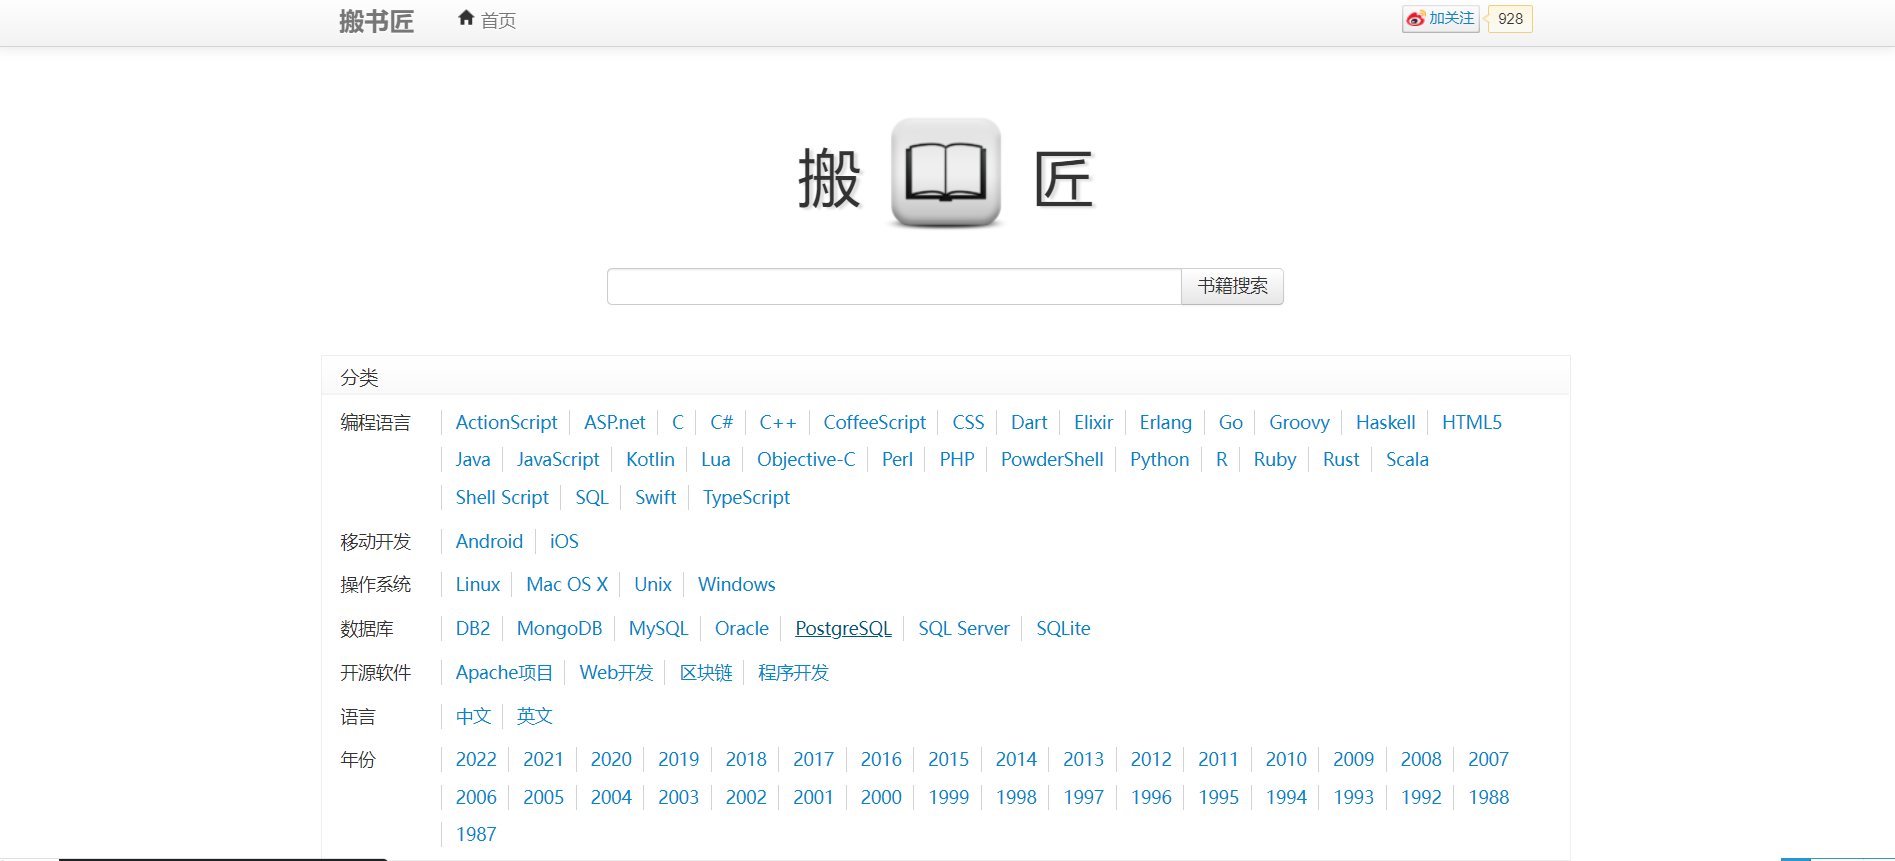Click the Weibo follower count 928
This screenshot has width=1895, height=861.
pyautogui.click(x=1510, y=19)
